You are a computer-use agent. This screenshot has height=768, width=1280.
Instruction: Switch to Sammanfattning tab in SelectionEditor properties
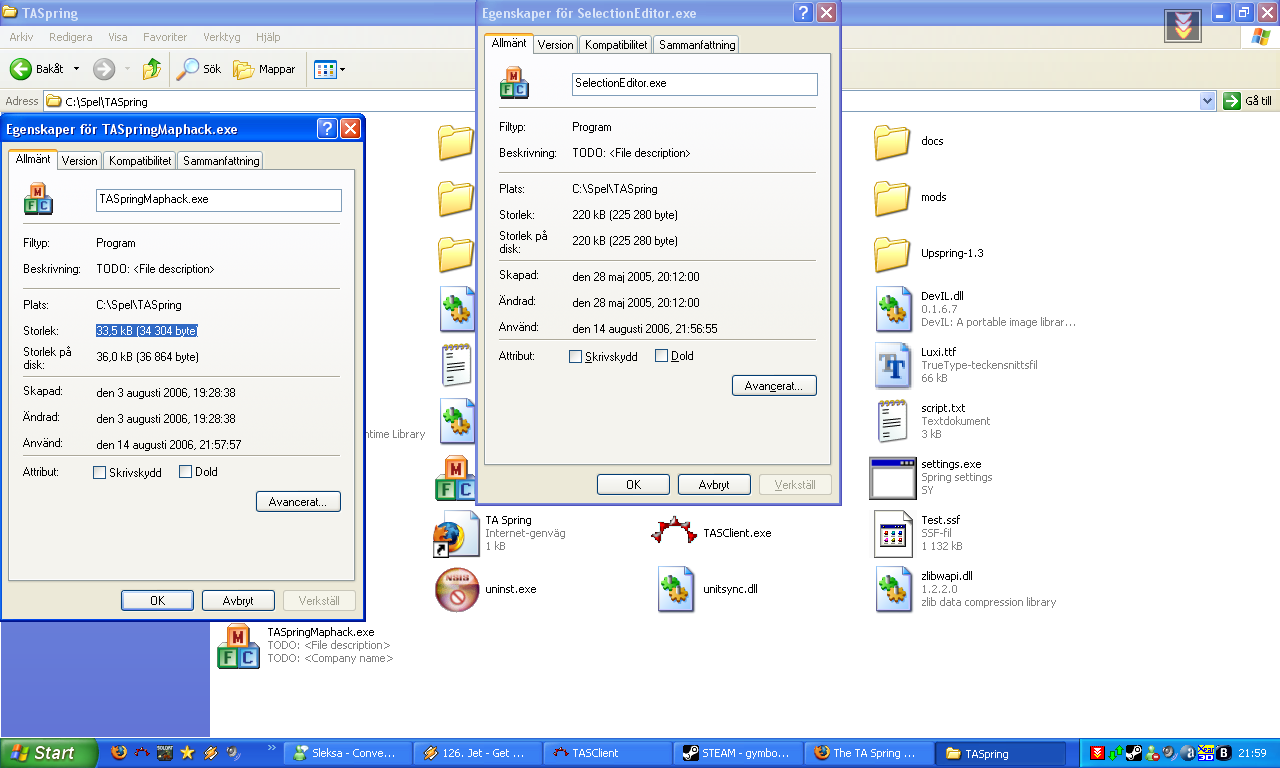click(x=697, y=45)
